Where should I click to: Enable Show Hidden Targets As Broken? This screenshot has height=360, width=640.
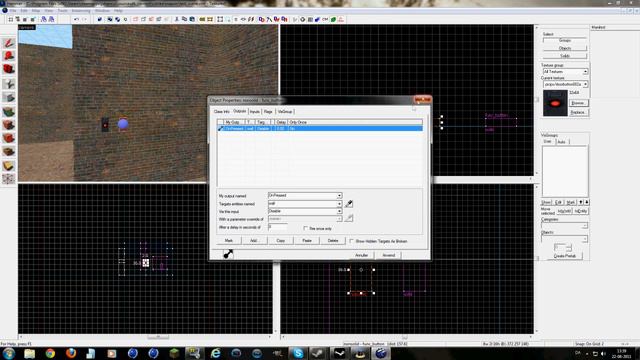[351, 241]
